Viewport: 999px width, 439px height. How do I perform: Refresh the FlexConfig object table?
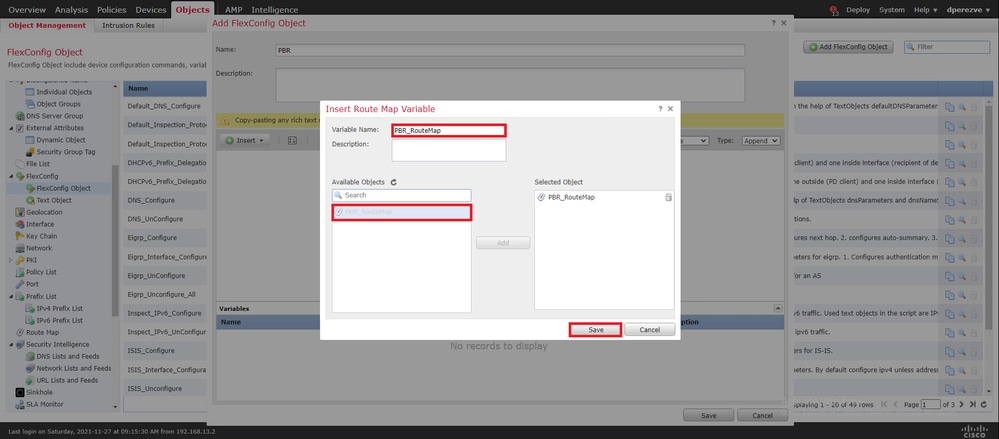pos(984,405)
